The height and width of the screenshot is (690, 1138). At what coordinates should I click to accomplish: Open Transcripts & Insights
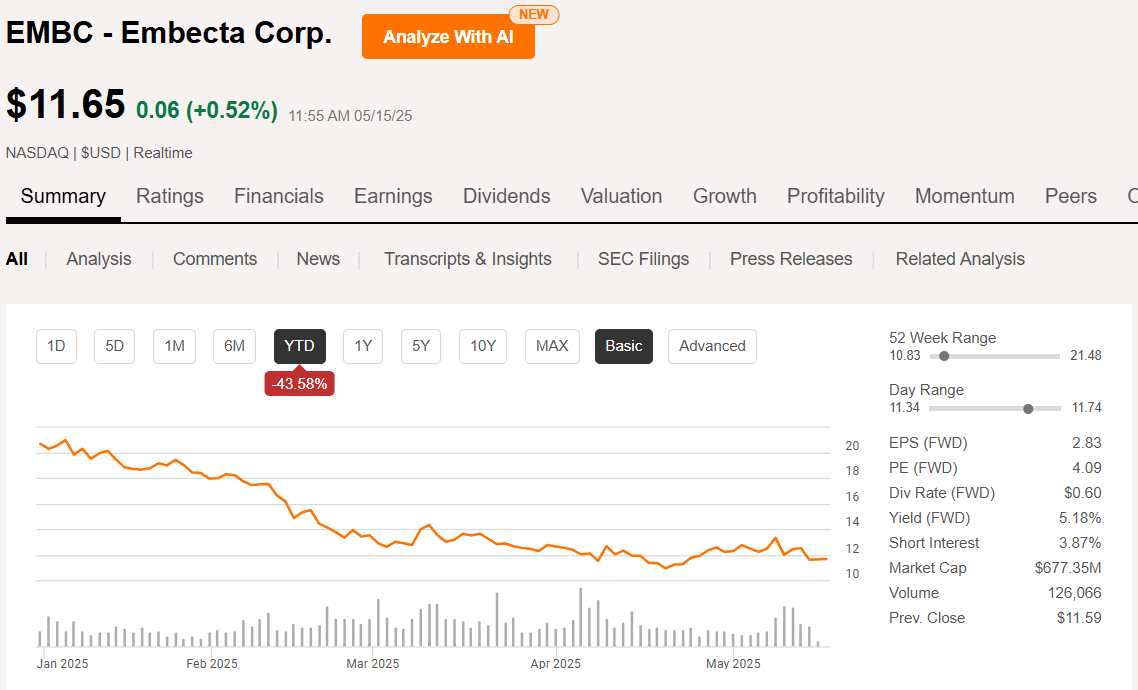click(x=468, y=258)
